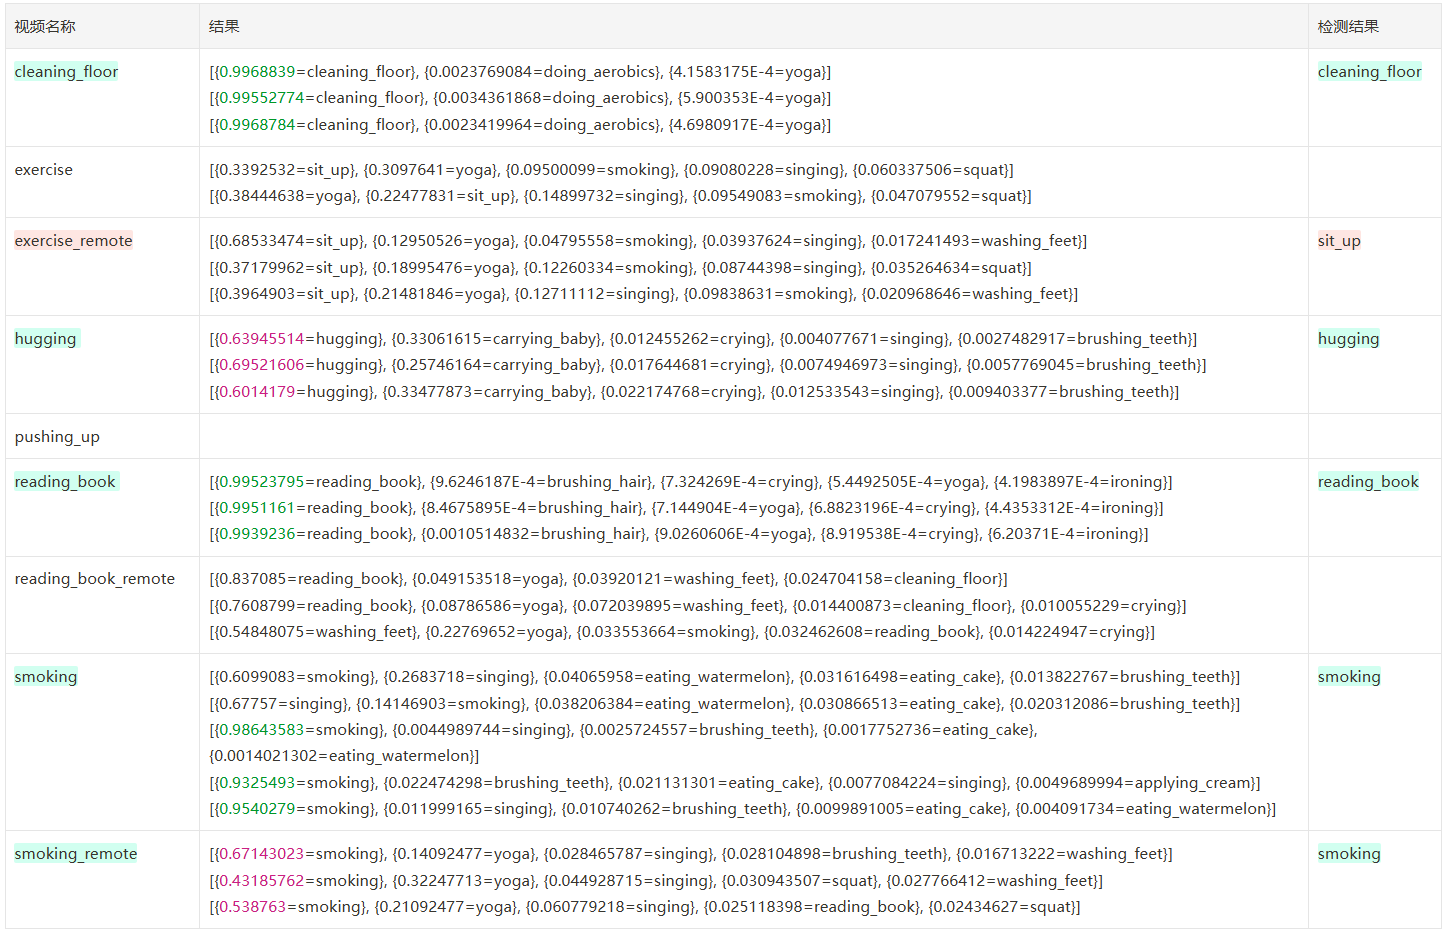Click the 0.63945514 hugging score

click(x=261, y=339)
